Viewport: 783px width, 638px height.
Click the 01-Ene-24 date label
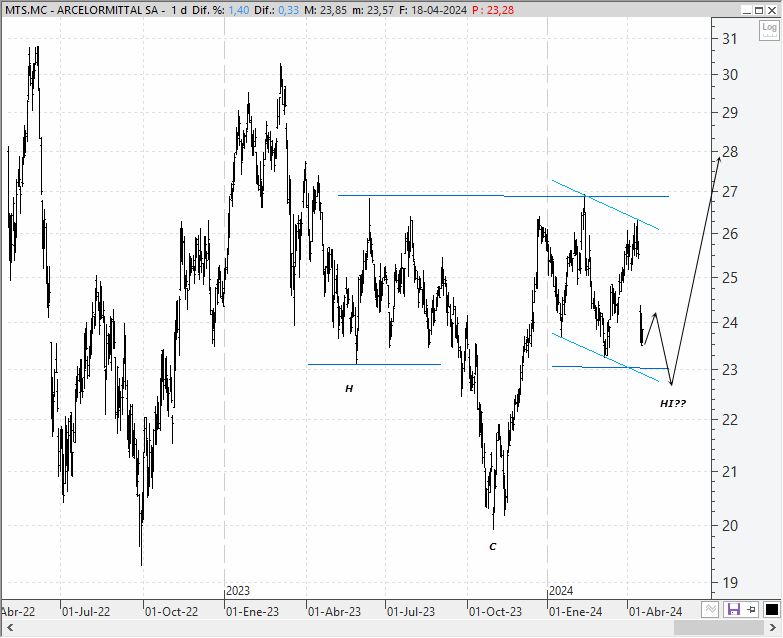pos(576,612)
